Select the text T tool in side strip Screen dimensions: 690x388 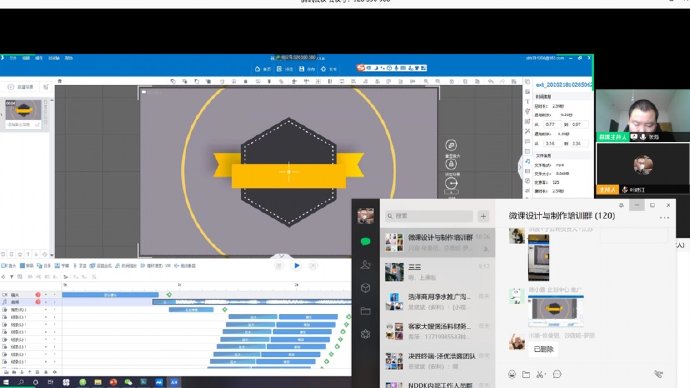(x=527, y=102)
